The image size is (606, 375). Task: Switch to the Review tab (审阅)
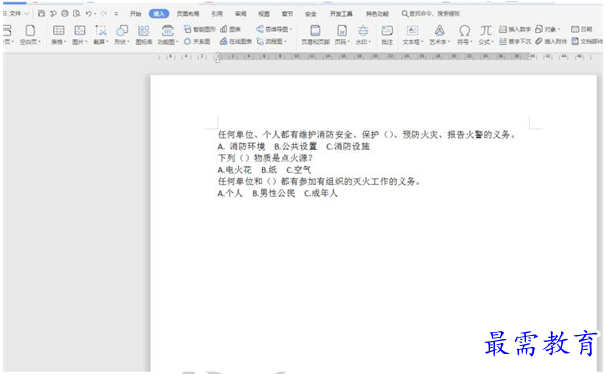(x=240, y=14)
